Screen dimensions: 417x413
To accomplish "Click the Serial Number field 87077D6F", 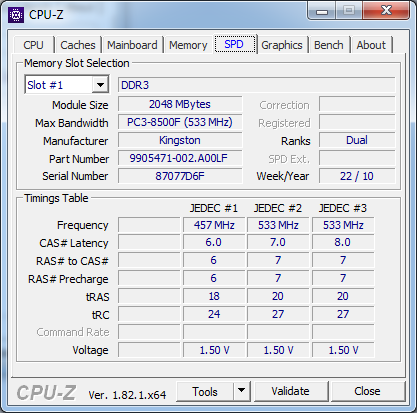I will 180,176.
